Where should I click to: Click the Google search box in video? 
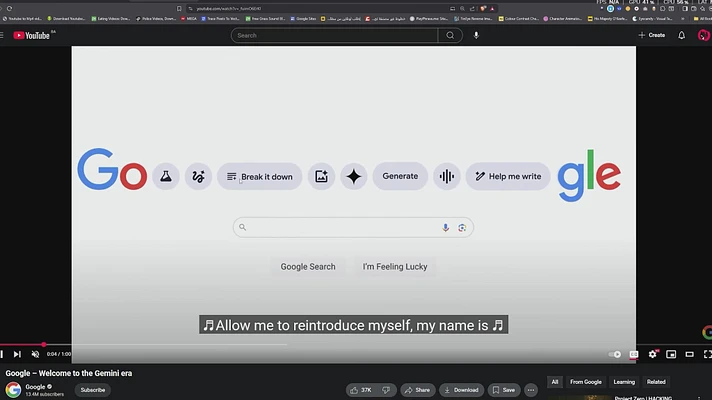[353, 227]
